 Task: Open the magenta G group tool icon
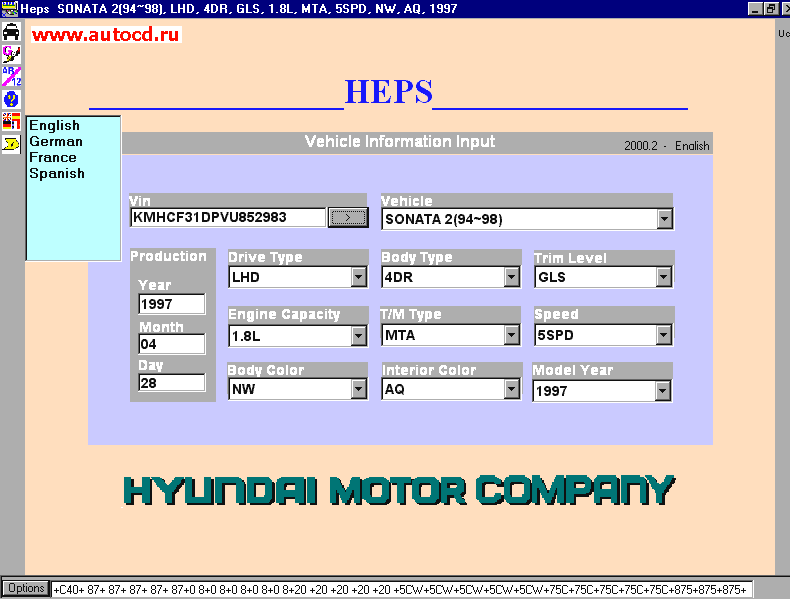[x=11, y=54]
